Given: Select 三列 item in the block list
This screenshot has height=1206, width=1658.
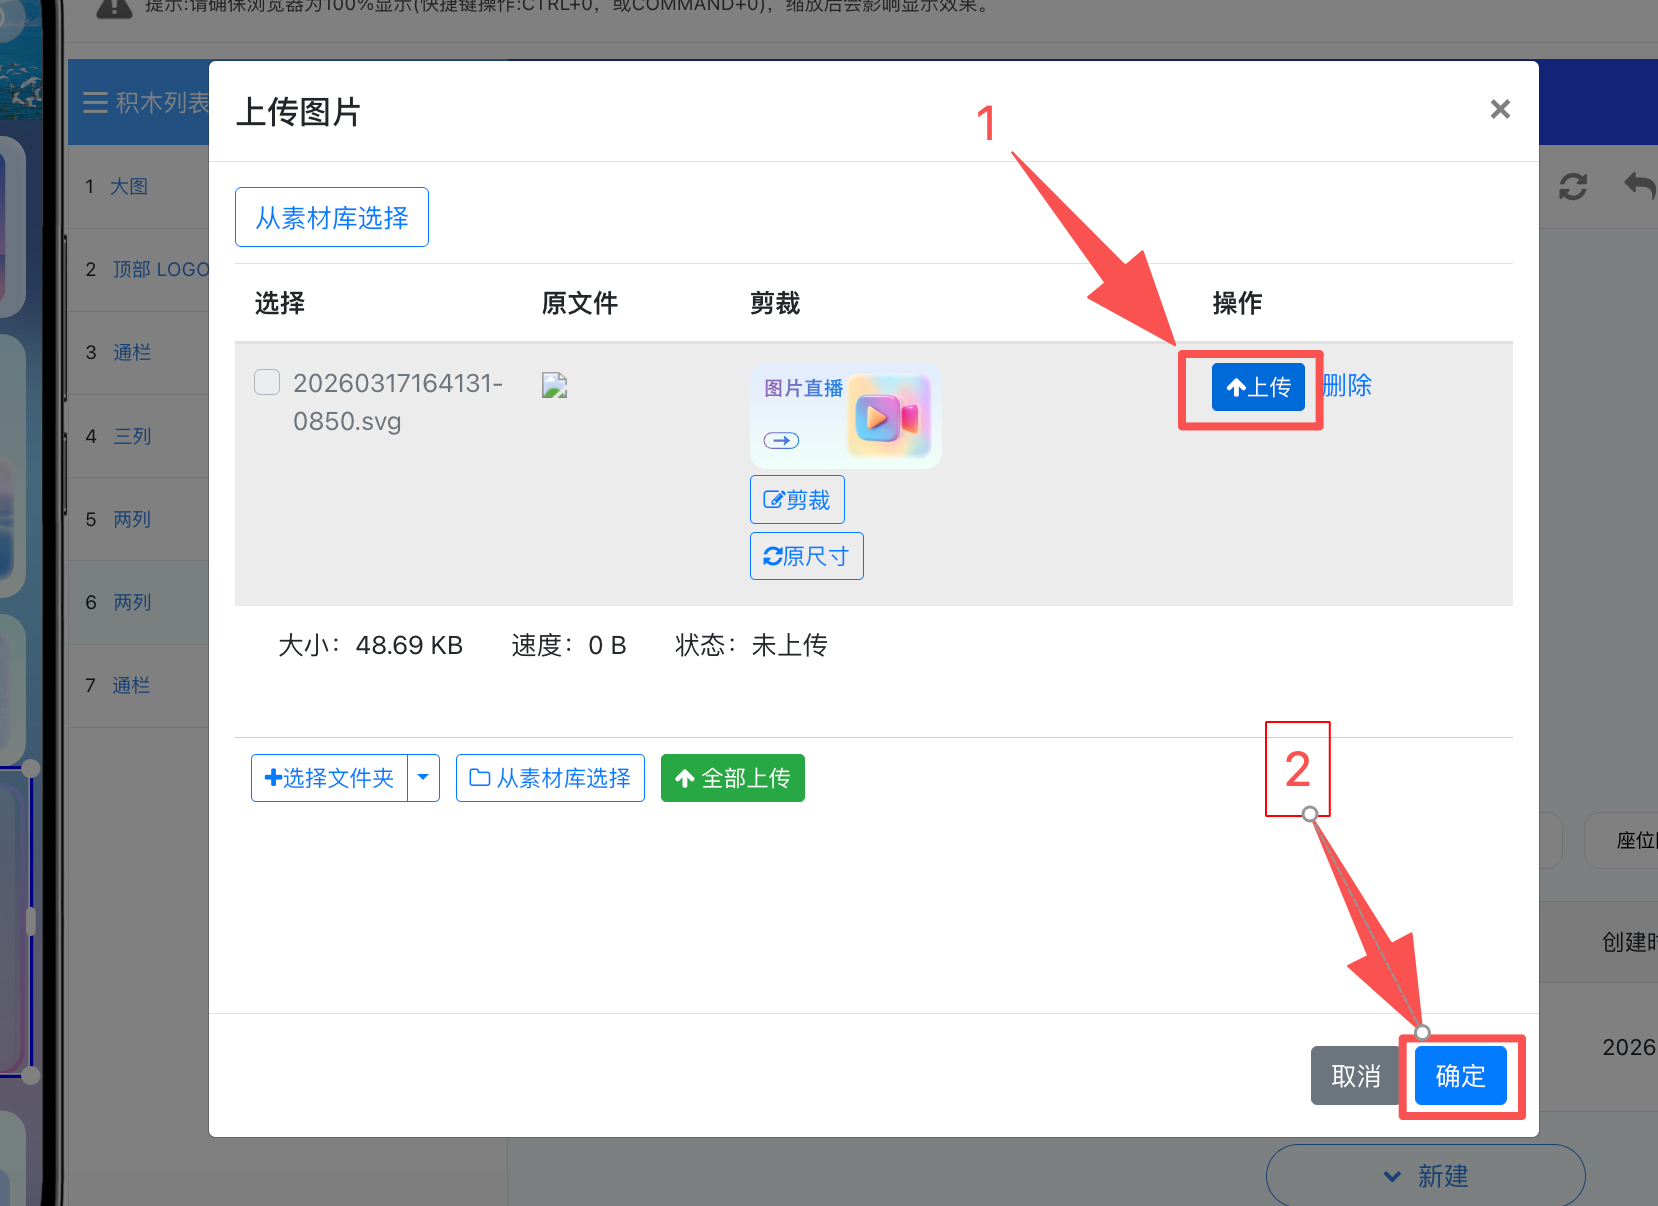Looking at the screenshot, I should 132,436.
